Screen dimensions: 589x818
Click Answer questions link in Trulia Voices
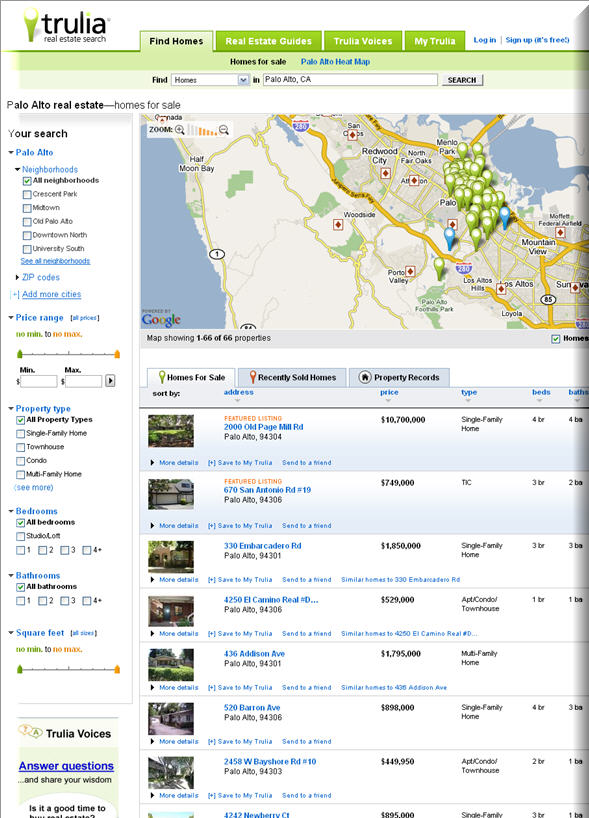[66, 766]
